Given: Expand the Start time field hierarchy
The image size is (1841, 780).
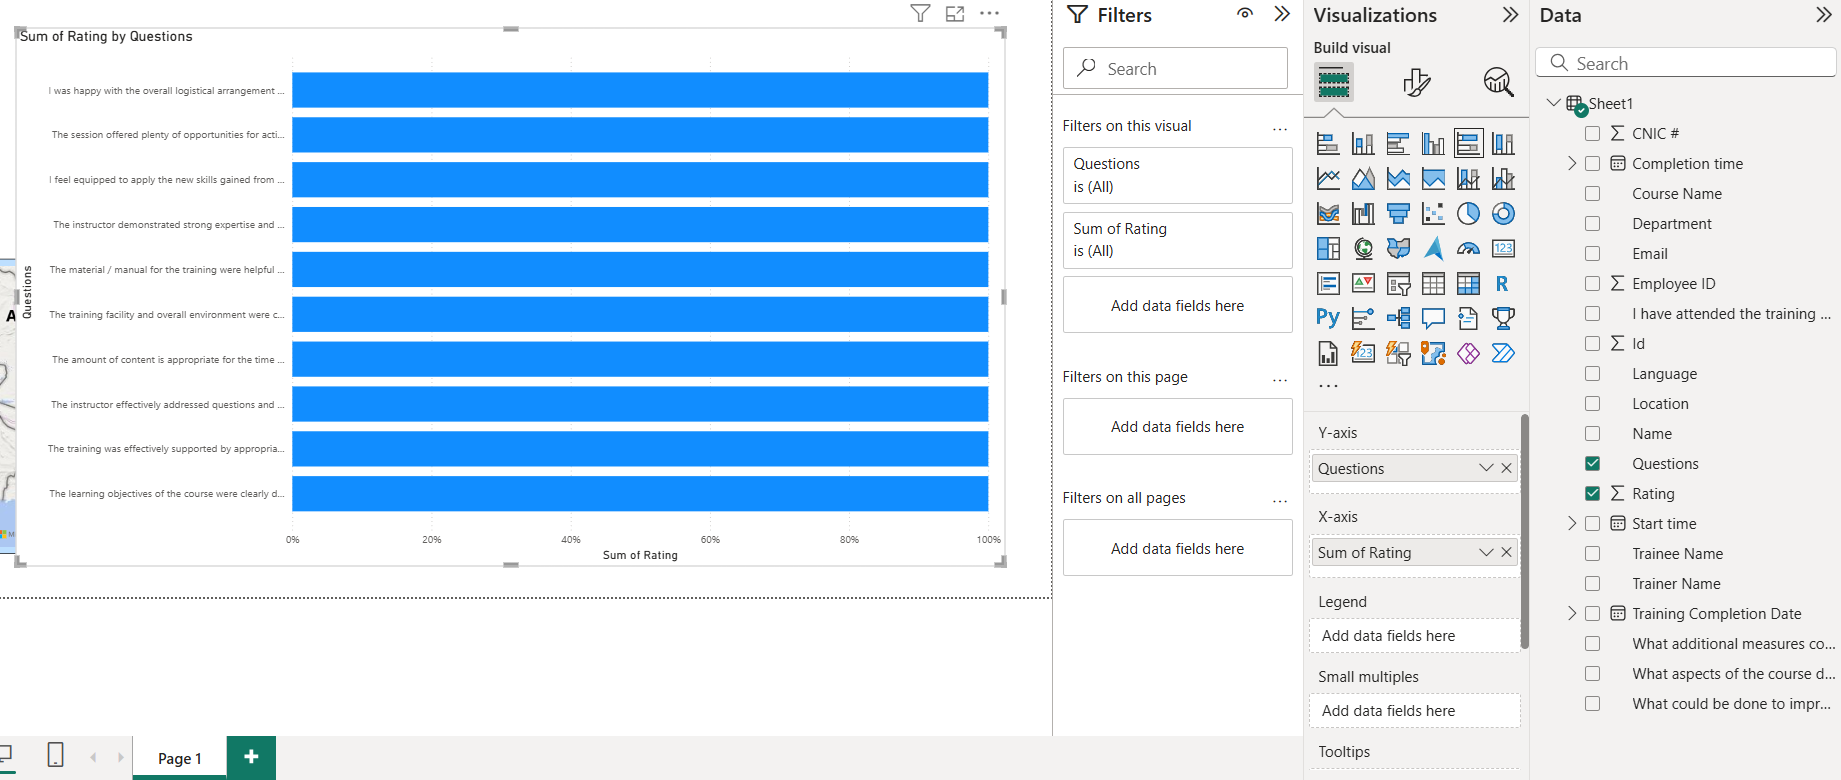Looking at the screenshot, I should (x=1572, y=524).
